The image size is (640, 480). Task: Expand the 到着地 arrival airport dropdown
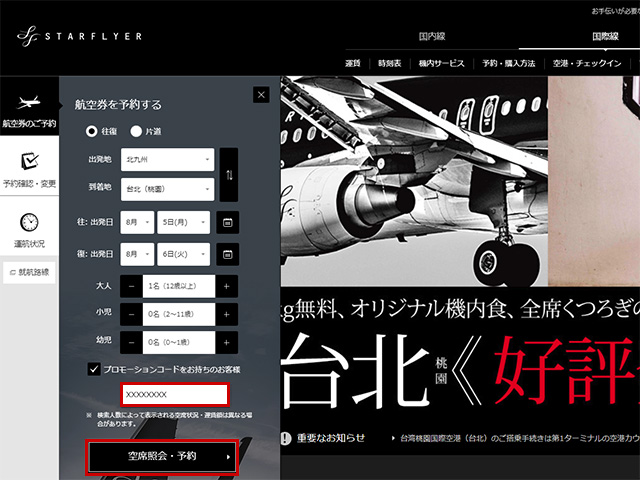tap(166, 190)
